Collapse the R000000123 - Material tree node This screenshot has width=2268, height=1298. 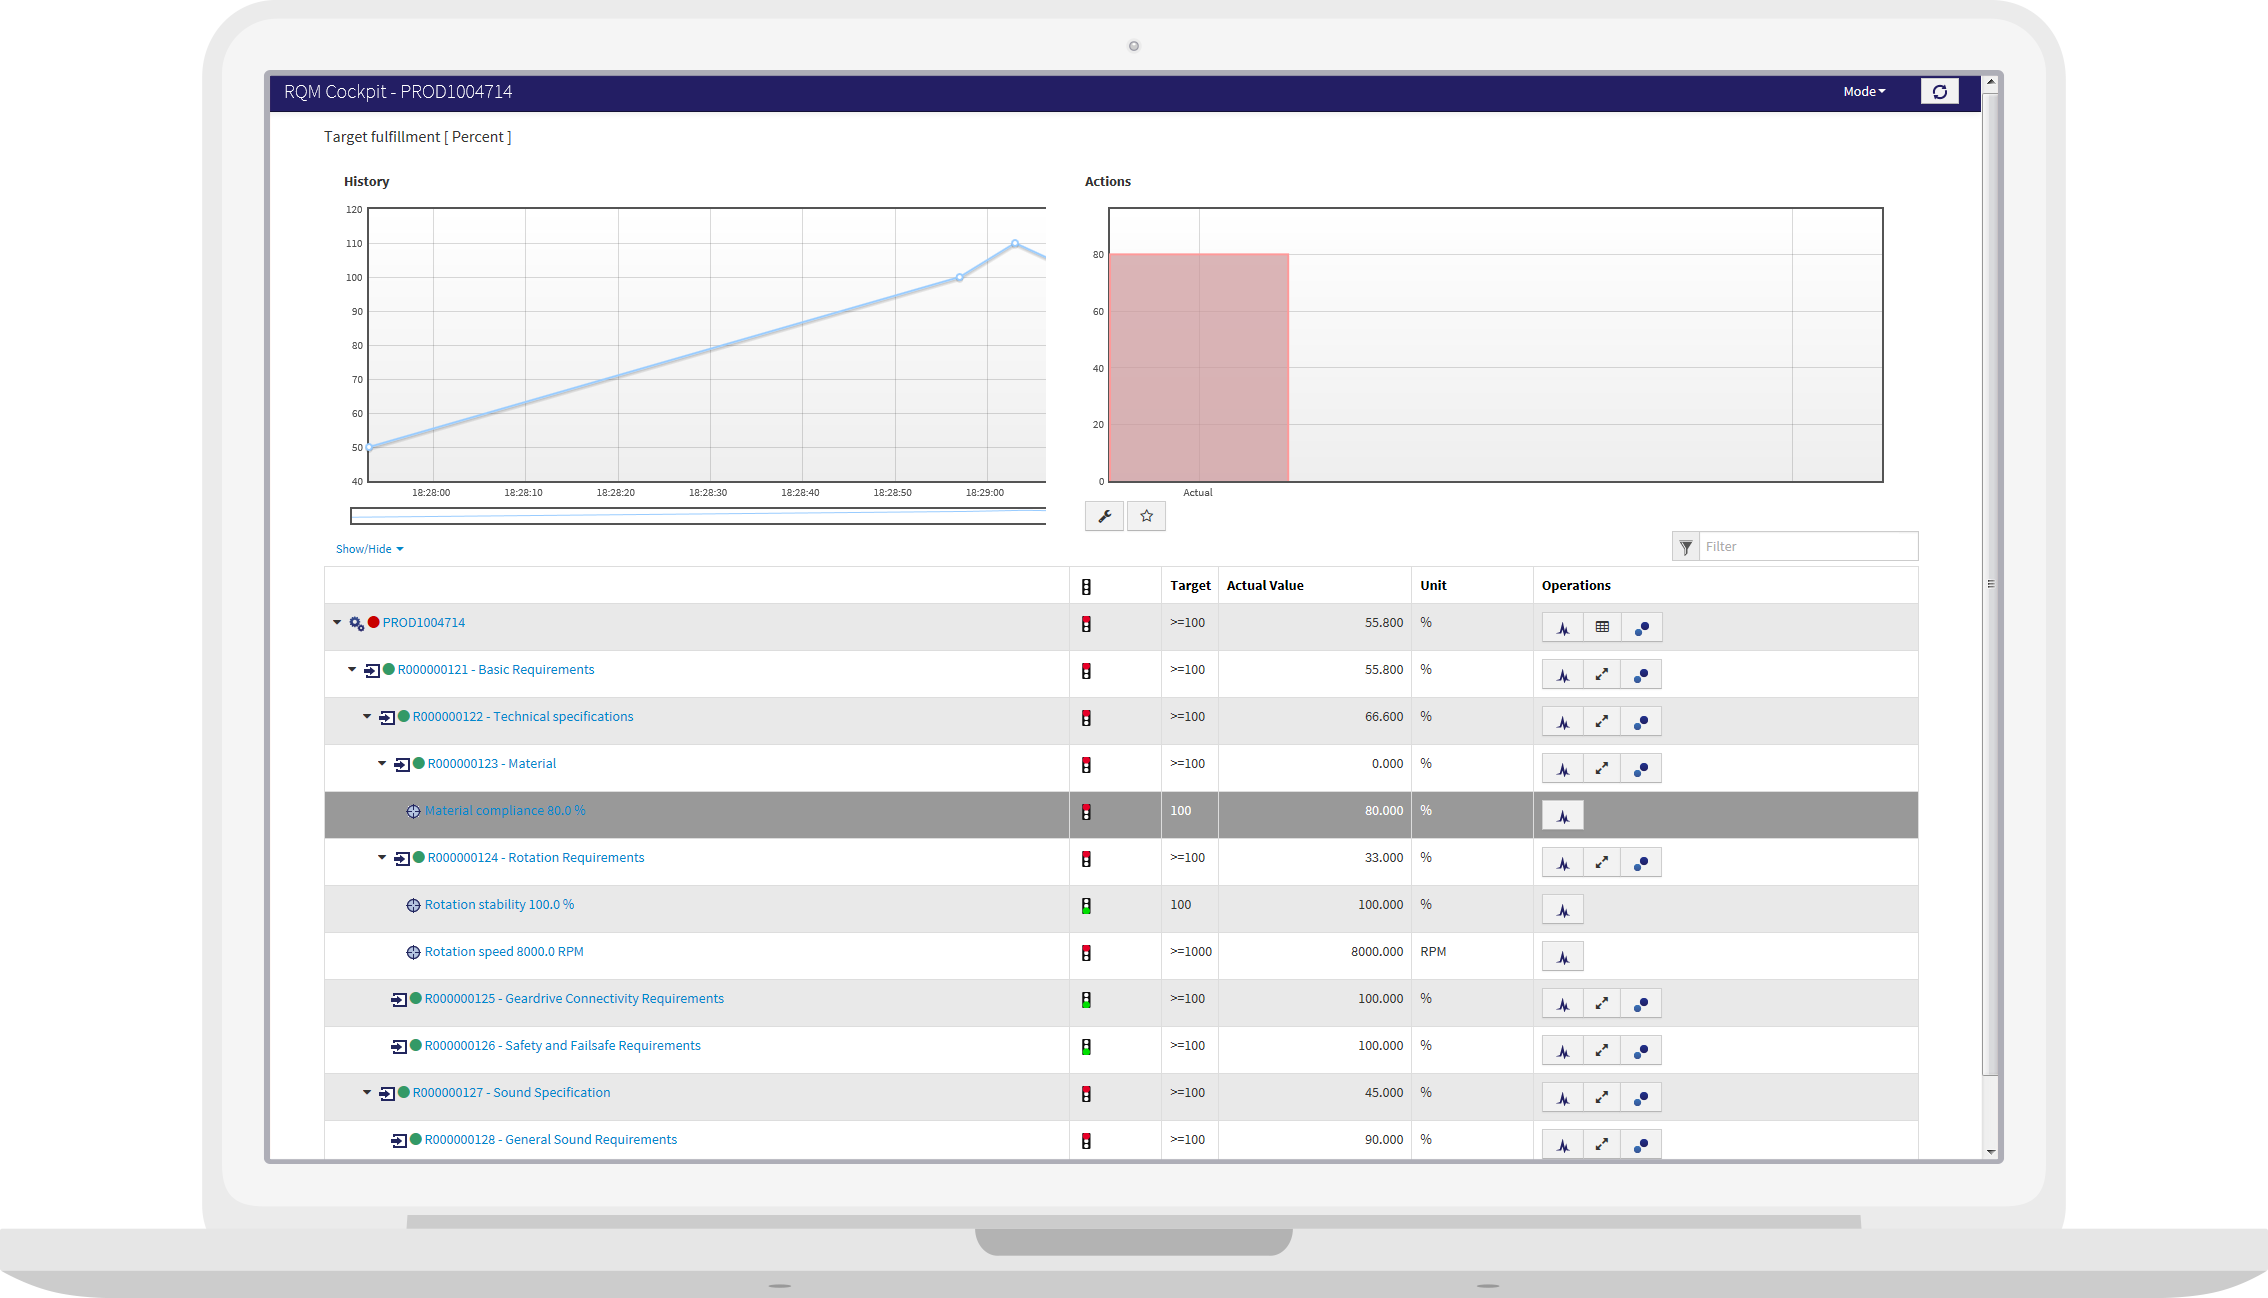tap(381, 763)
